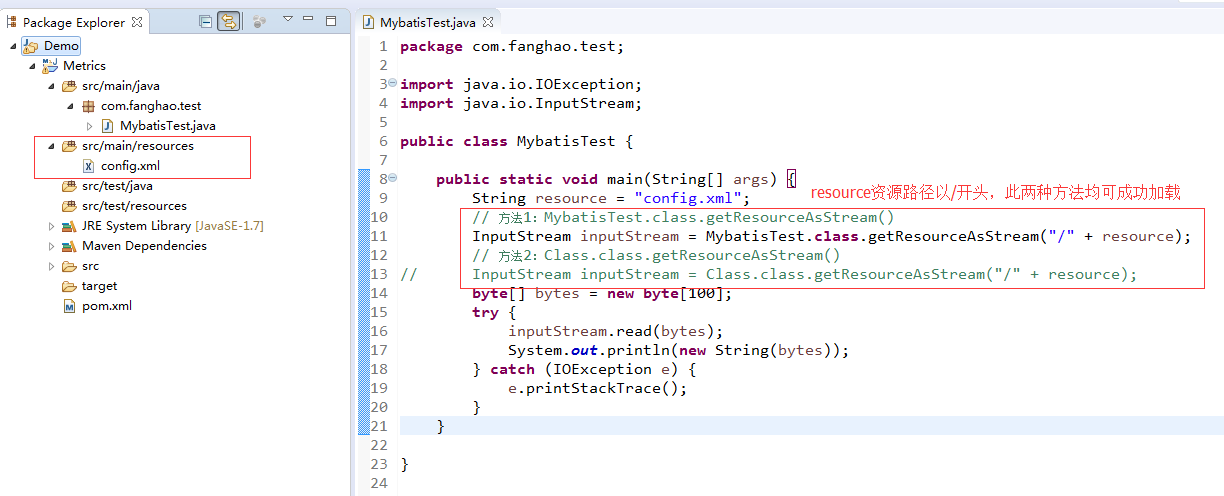The height and width of the screenshot is (496, 1224).
Task: Click the Metrics Maven project icon
Action: point(50,66)
